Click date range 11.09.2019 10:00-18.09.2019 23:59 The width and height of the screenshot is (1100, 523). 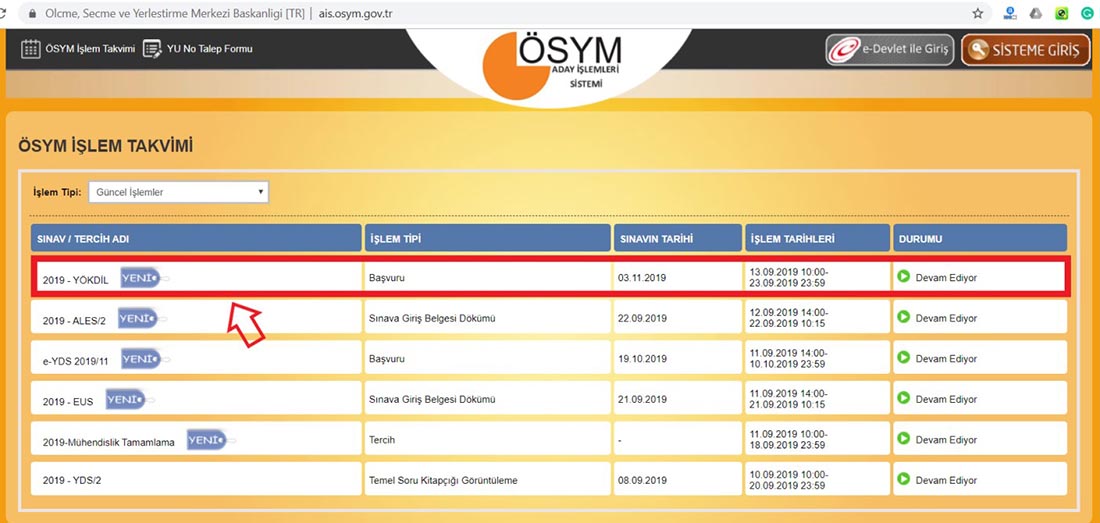789,440
